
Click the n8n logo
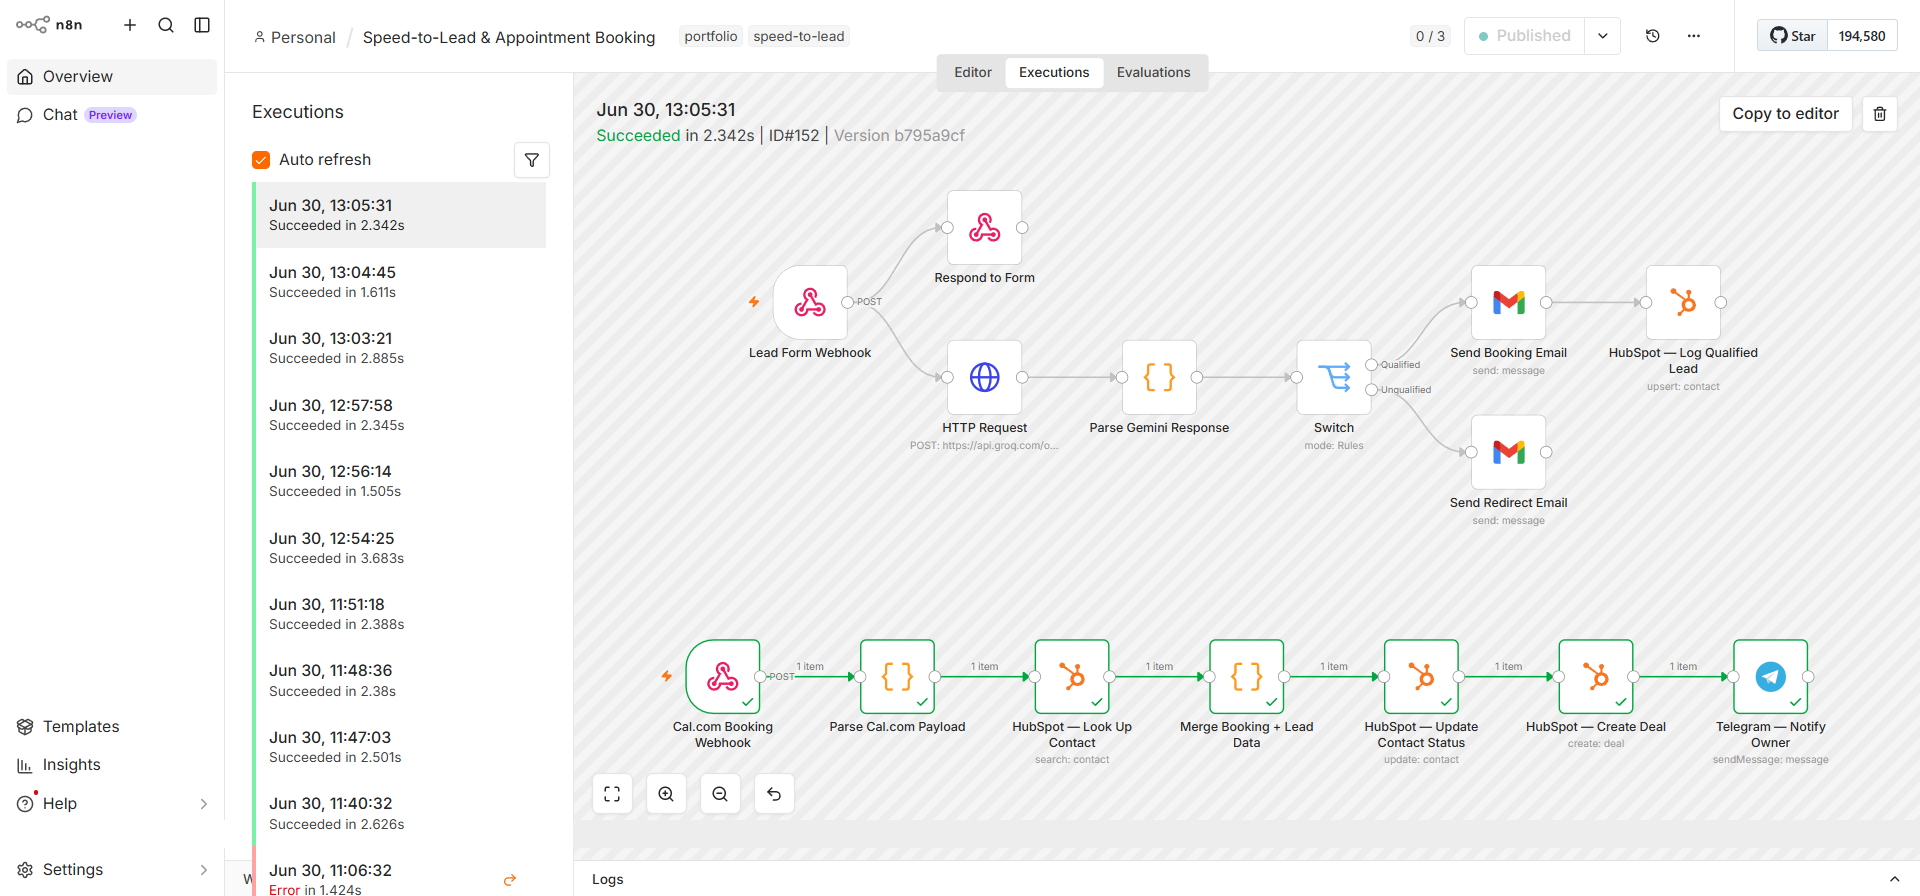pos(49,25)
